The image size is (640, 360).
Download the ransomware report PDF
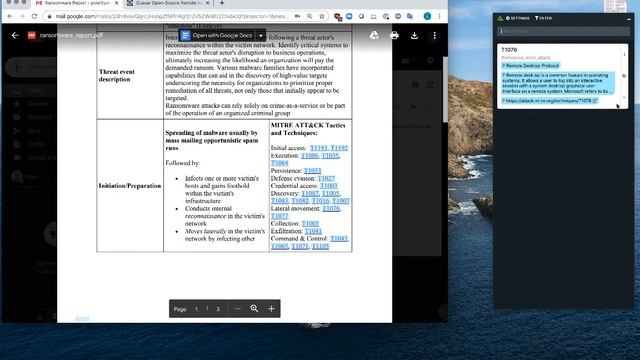[414, 36]
